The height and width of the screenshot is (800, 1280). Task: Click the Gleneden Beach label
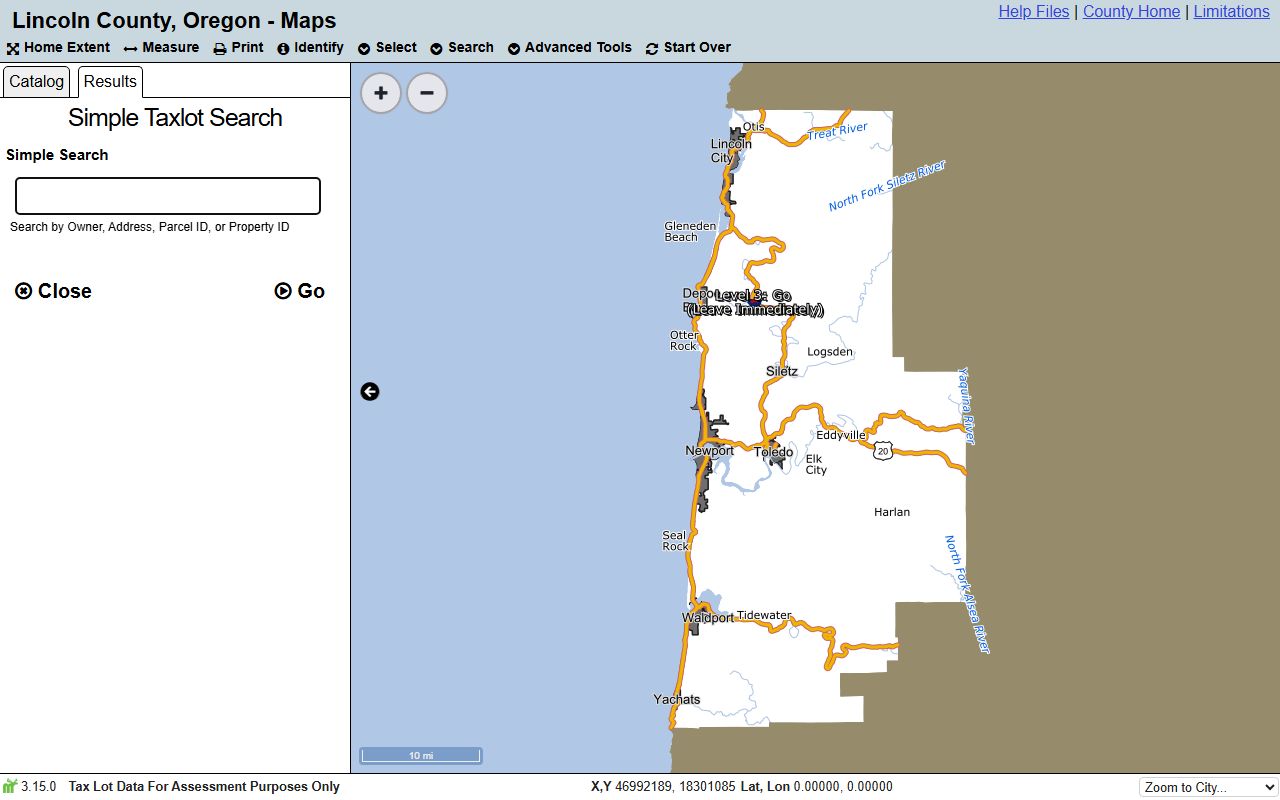pos(690,231)
